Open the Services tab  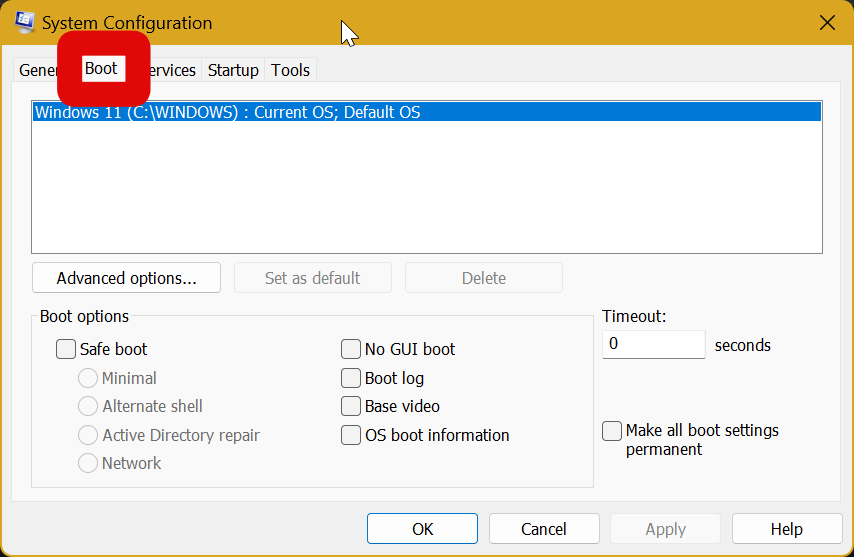(172, 70)
